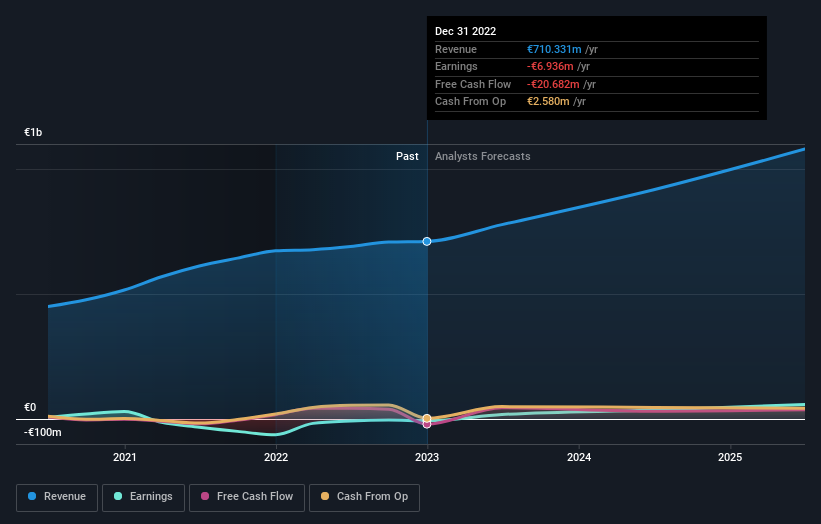Click the €1b y-axis label
This screenshot has width=821, height=524.
click(33, 132)
